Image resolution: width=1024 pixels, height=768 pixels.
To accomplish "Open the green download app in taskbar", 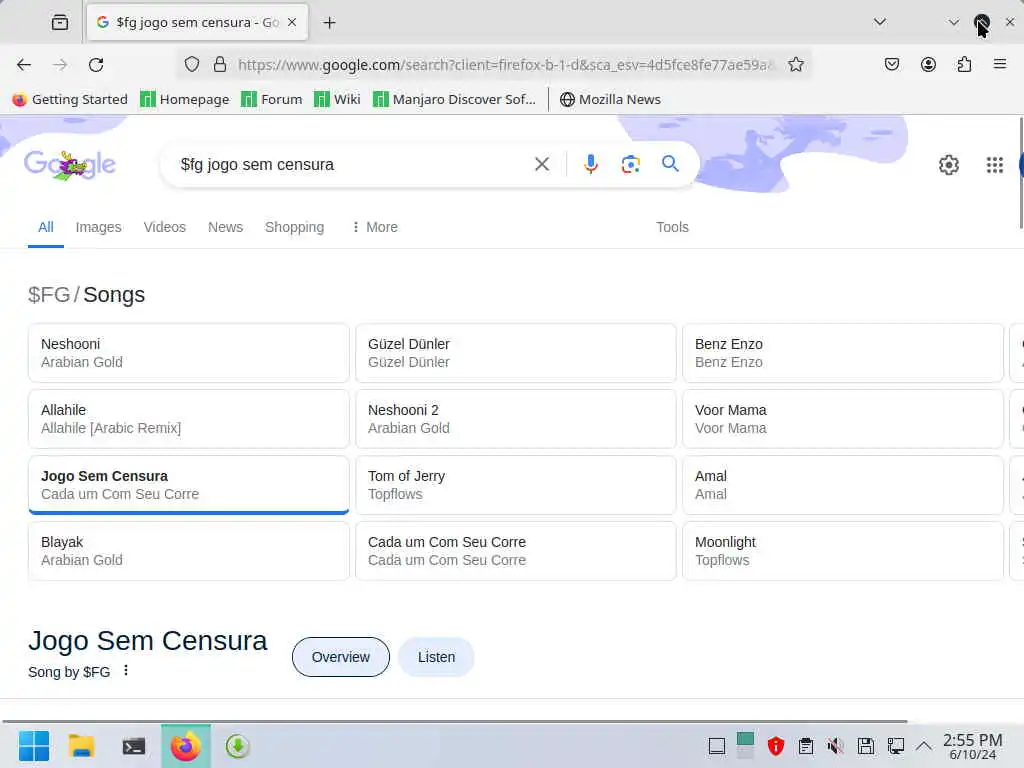I will pos(238,746).
